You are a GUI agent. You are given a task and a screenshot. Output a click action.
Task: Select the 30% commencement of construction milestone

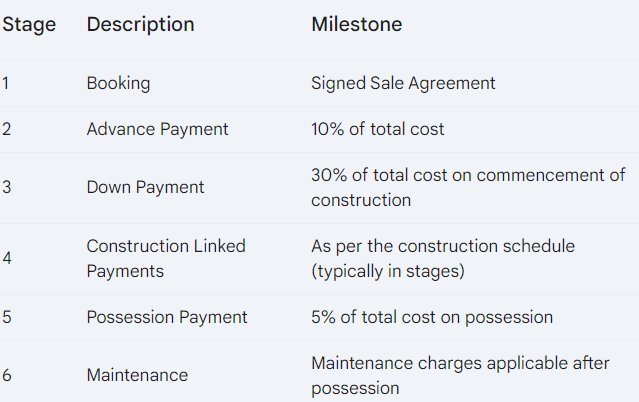[468, 188]
